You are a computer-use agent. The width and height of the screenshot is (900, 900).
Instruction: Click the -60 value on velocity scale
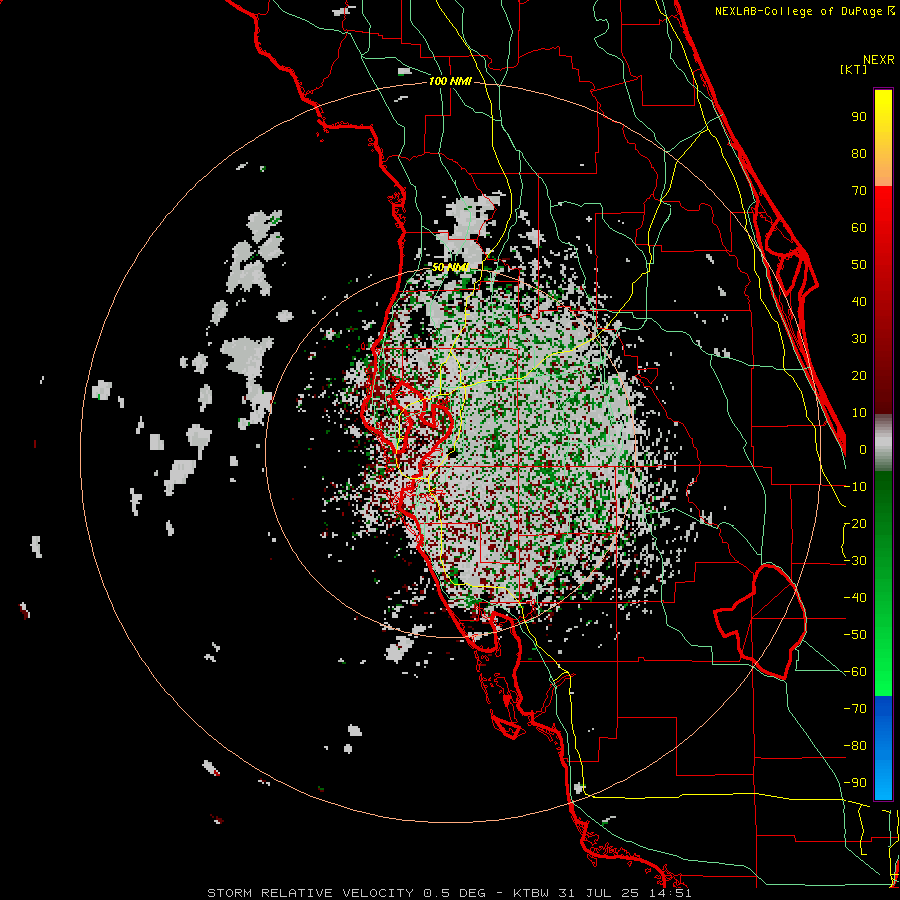(x=855, y=672)
